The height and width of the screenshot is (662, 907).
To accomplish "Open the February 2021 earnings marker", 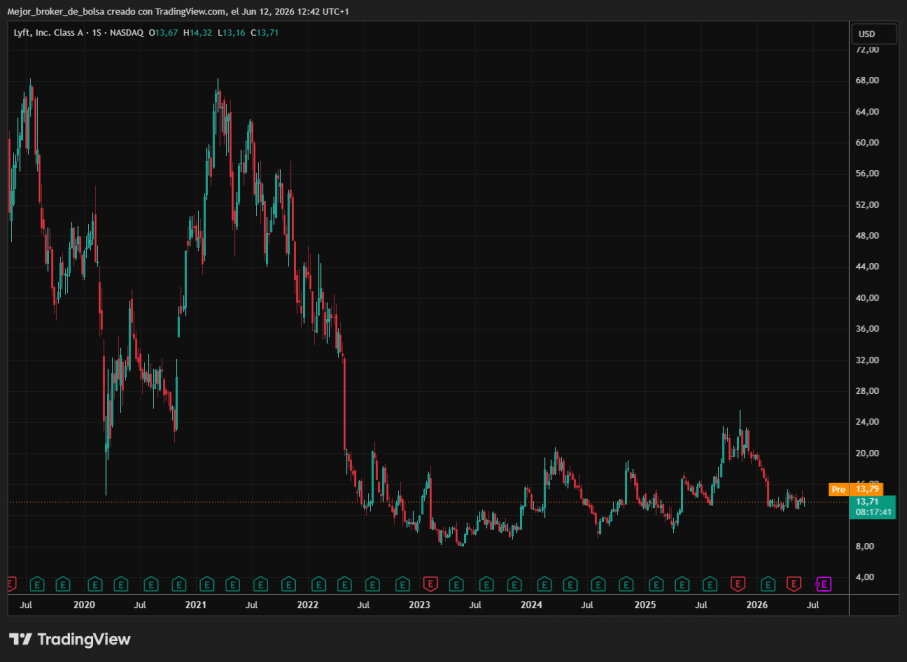I will 207,584.
